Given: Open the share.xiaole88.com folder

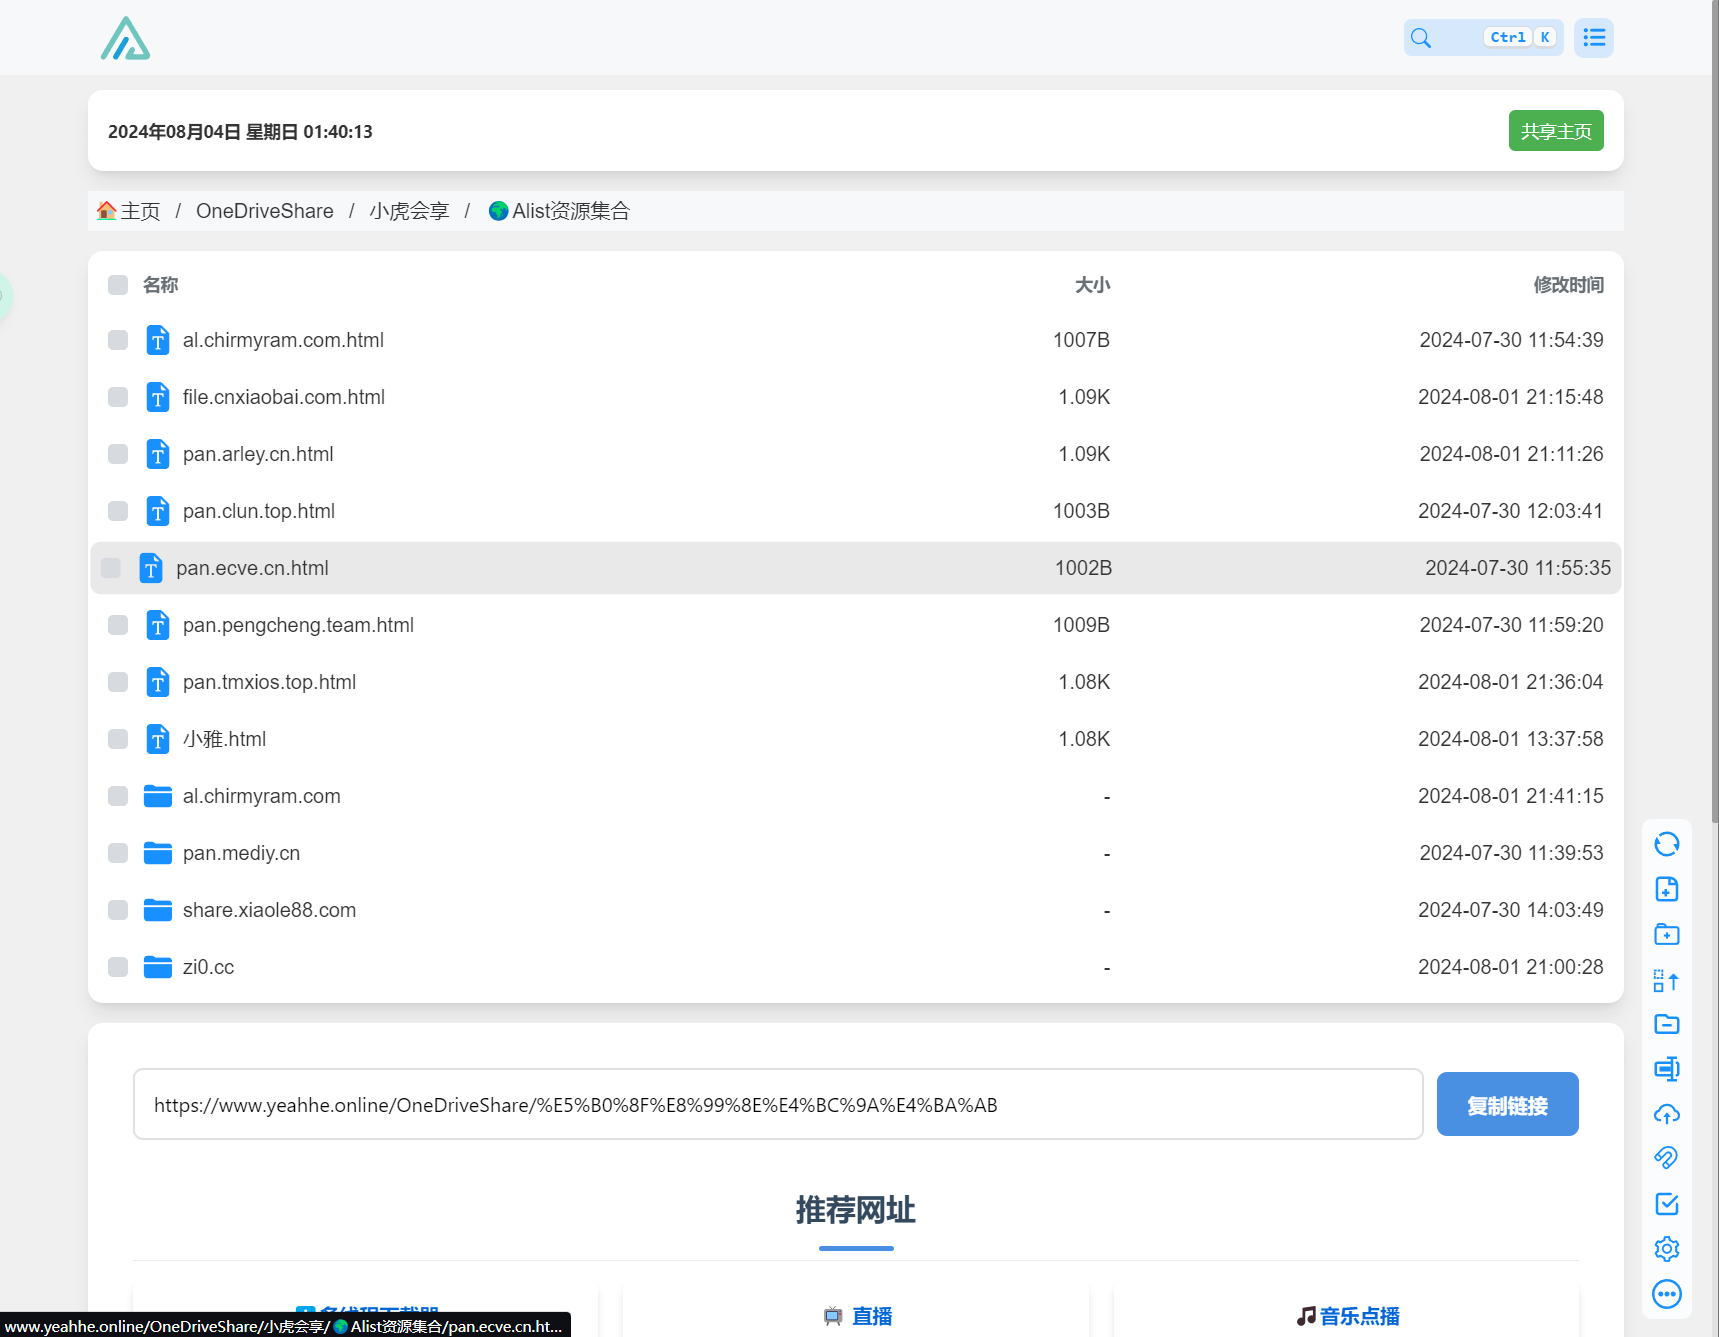Looking at the screenshot, I should pos(269,910).
